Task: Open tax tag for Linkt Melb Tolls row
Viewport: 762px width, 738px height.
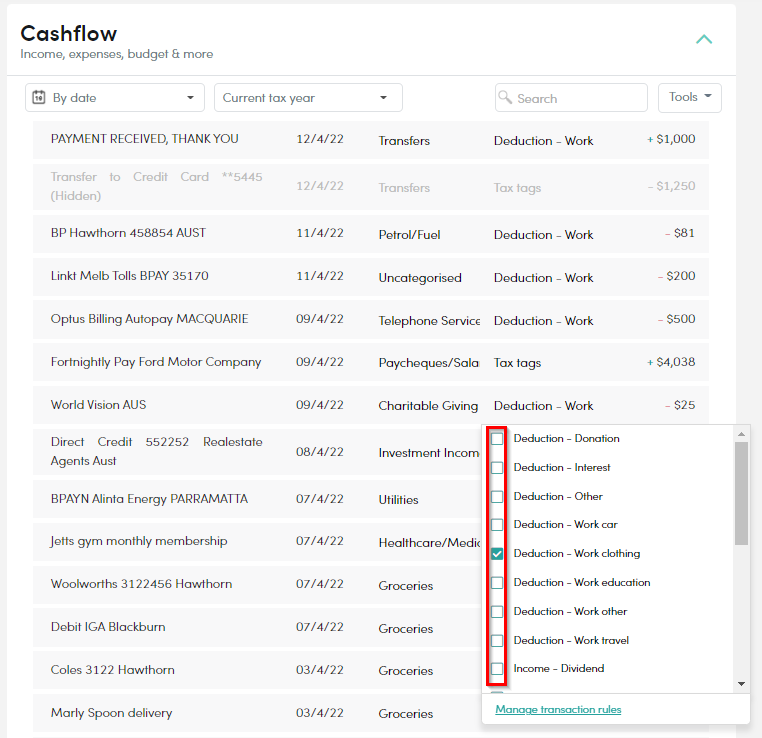Action: click(x=543, y=277)
